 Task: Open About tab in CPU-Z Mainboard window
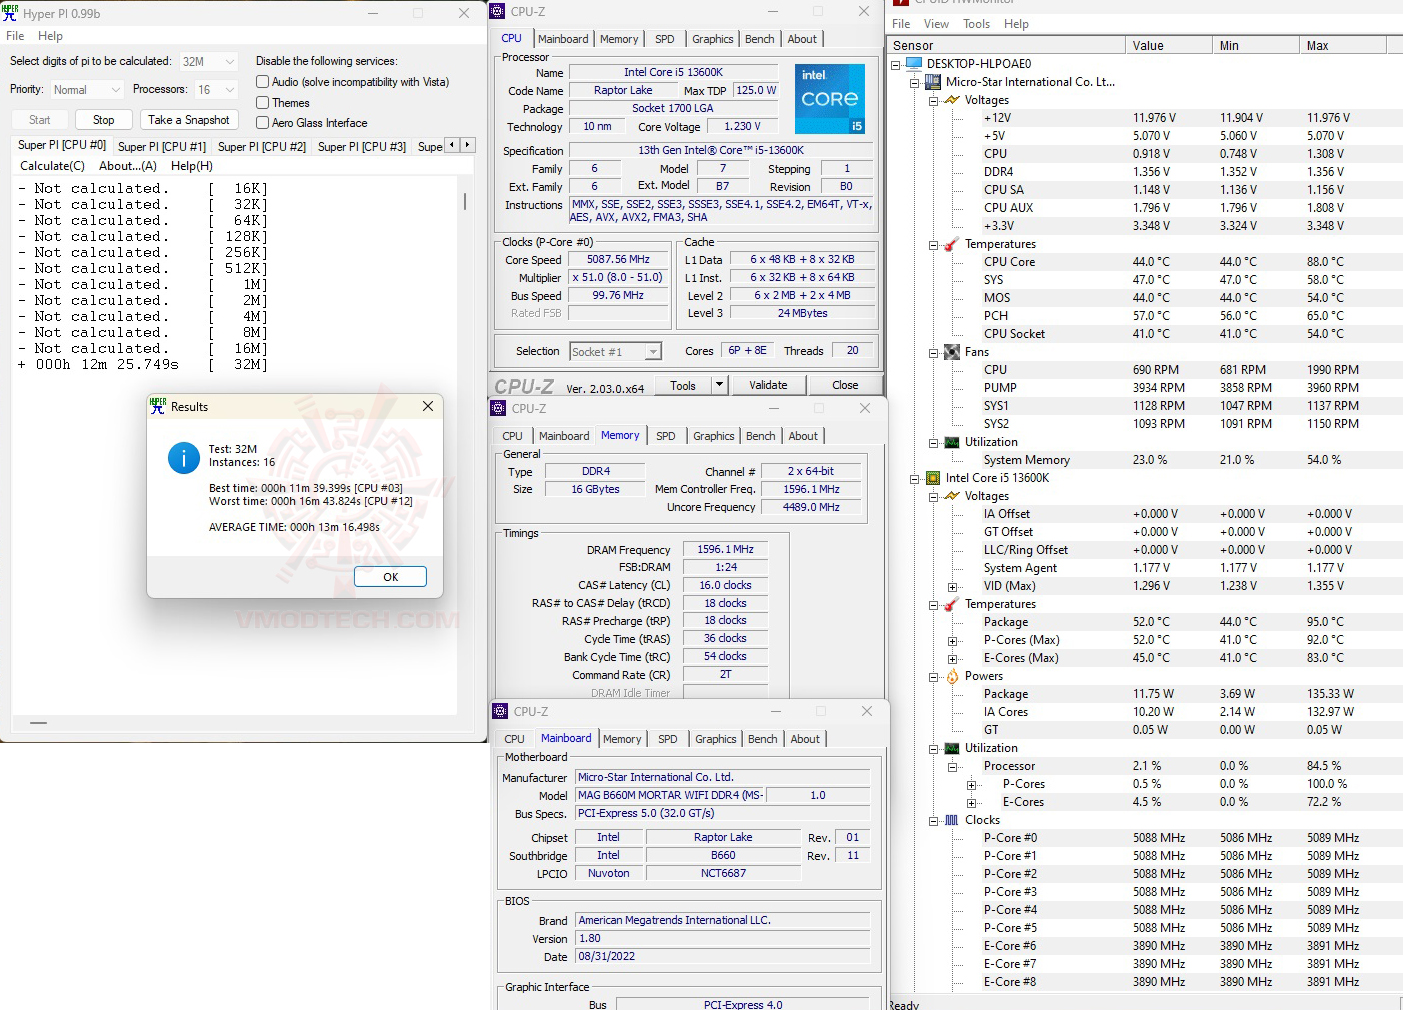pyautogui.click(x=805, y=739)
